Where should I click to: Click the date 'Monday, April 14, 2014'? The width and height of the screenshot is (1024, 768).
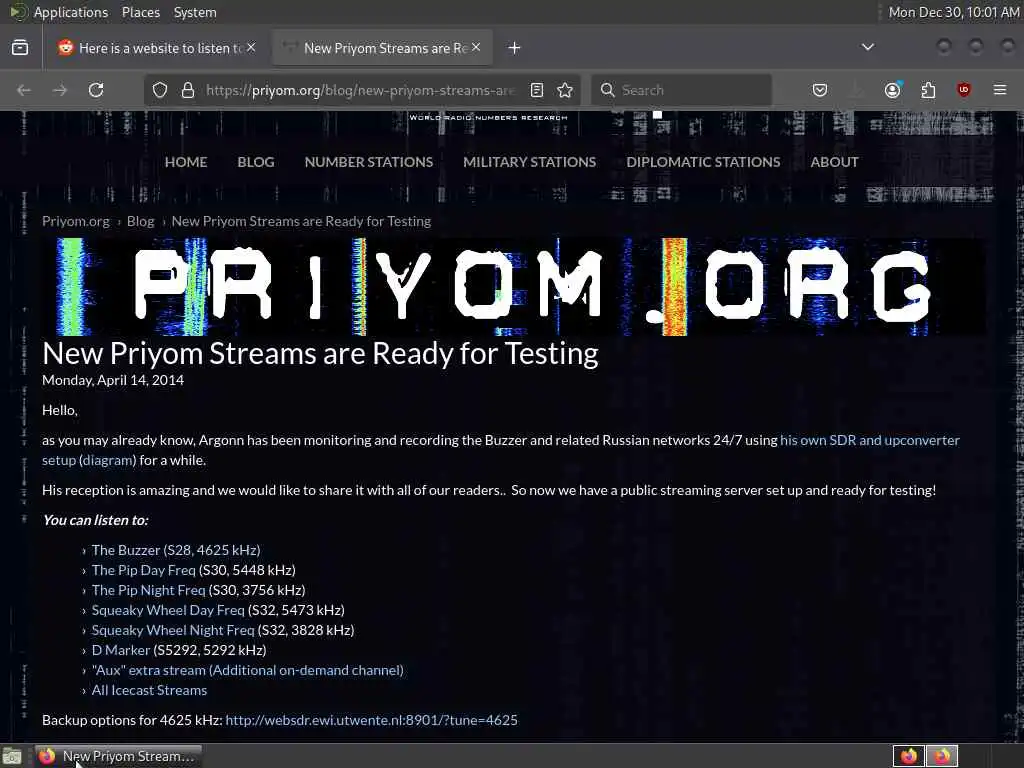(113, 380)
